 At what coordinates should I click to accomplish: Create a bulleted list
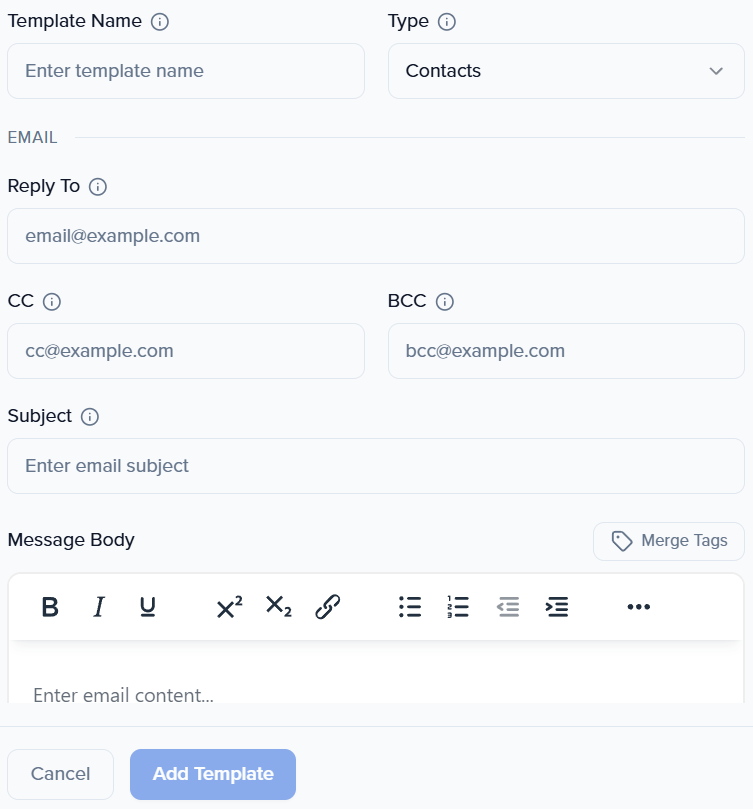pyautogui.click(x=409, y=606)
